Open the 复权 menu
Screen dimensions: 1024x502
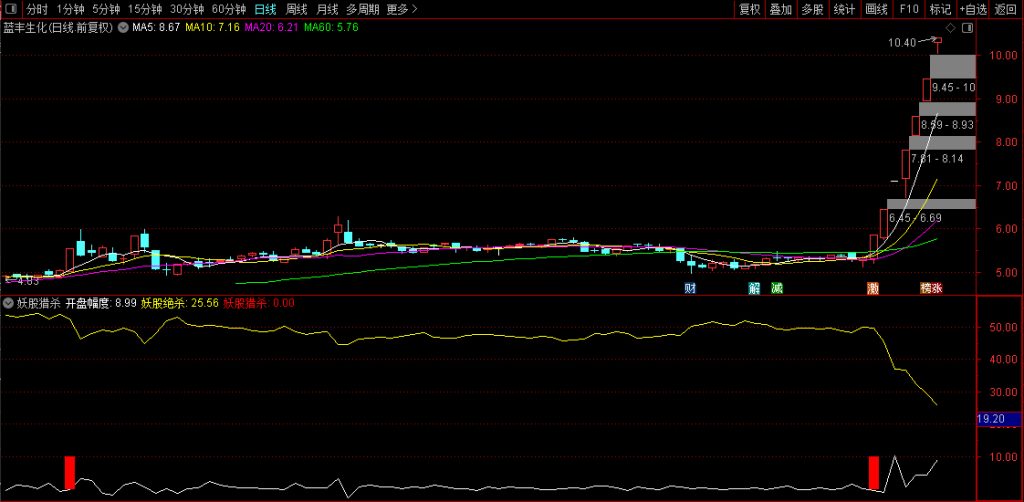click(x=749, y=9)
